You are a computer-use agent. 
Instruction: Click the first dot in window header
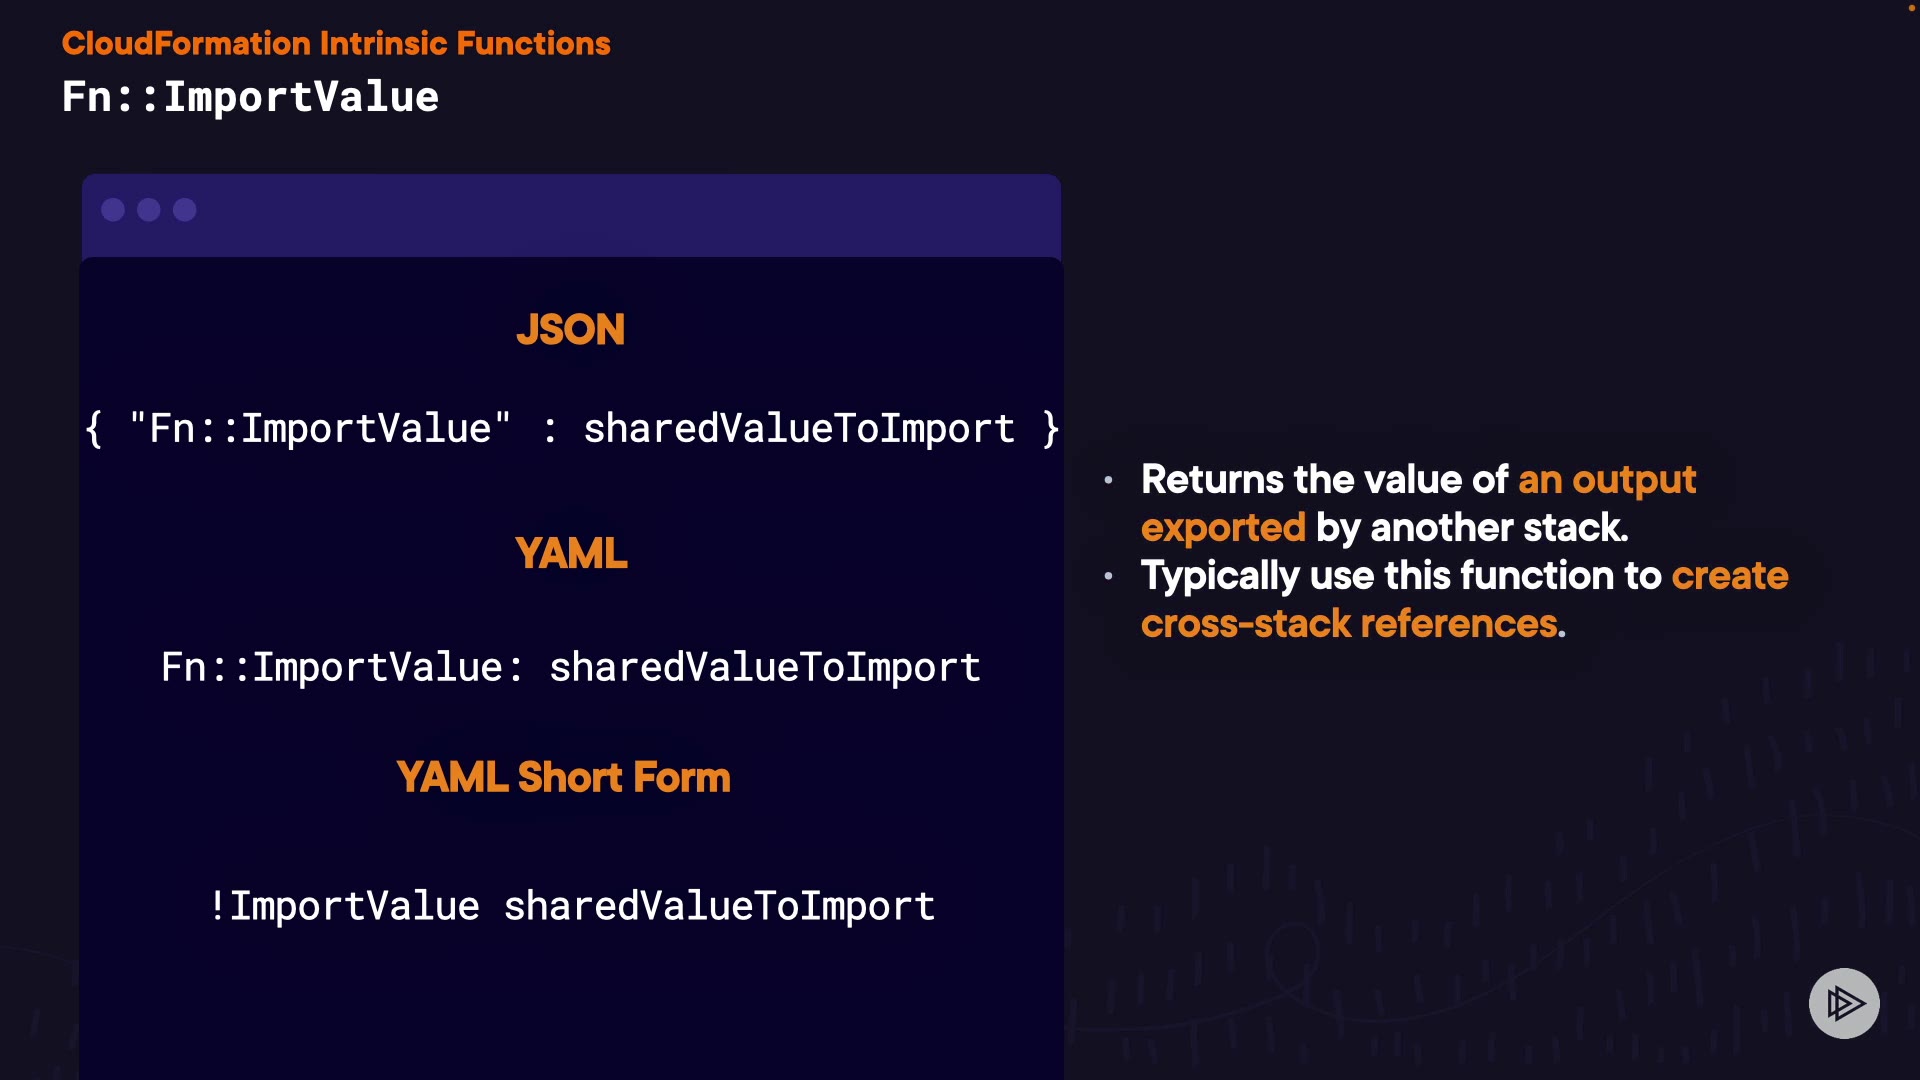coord(113,210)
